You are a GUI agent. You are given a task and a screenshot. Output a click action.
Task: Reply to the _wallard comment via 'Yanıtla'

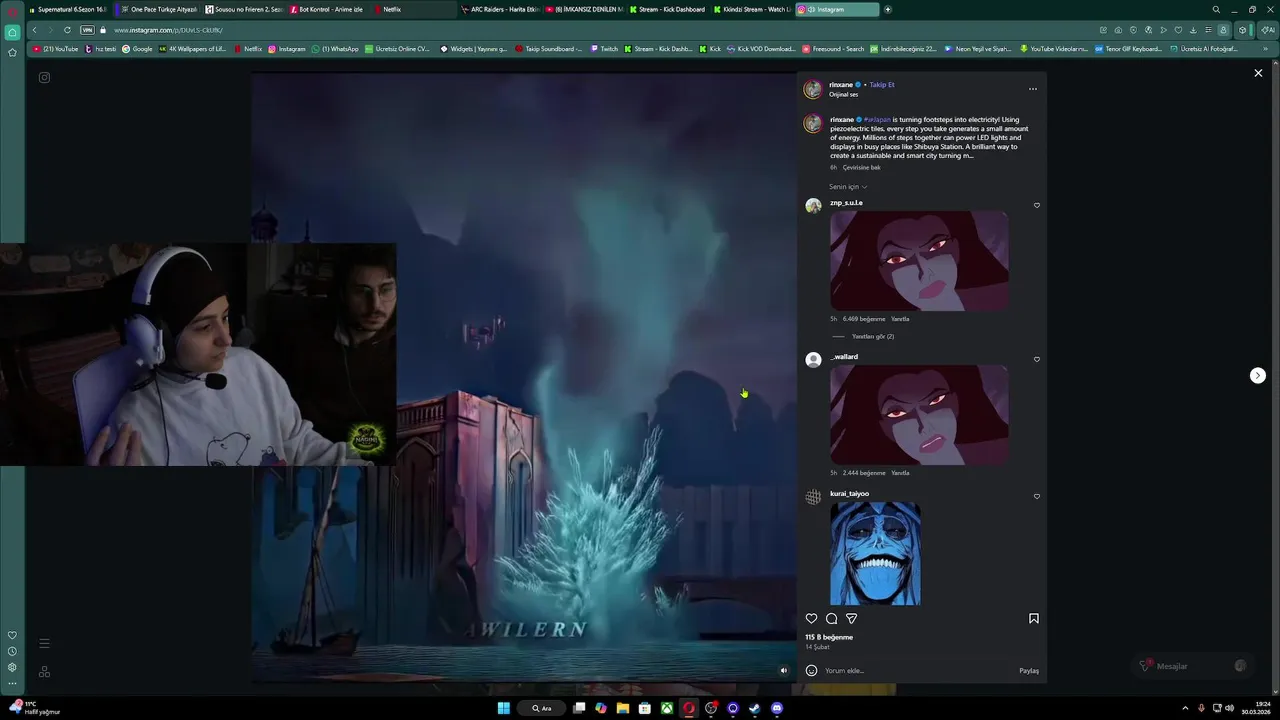click(900, 473)
